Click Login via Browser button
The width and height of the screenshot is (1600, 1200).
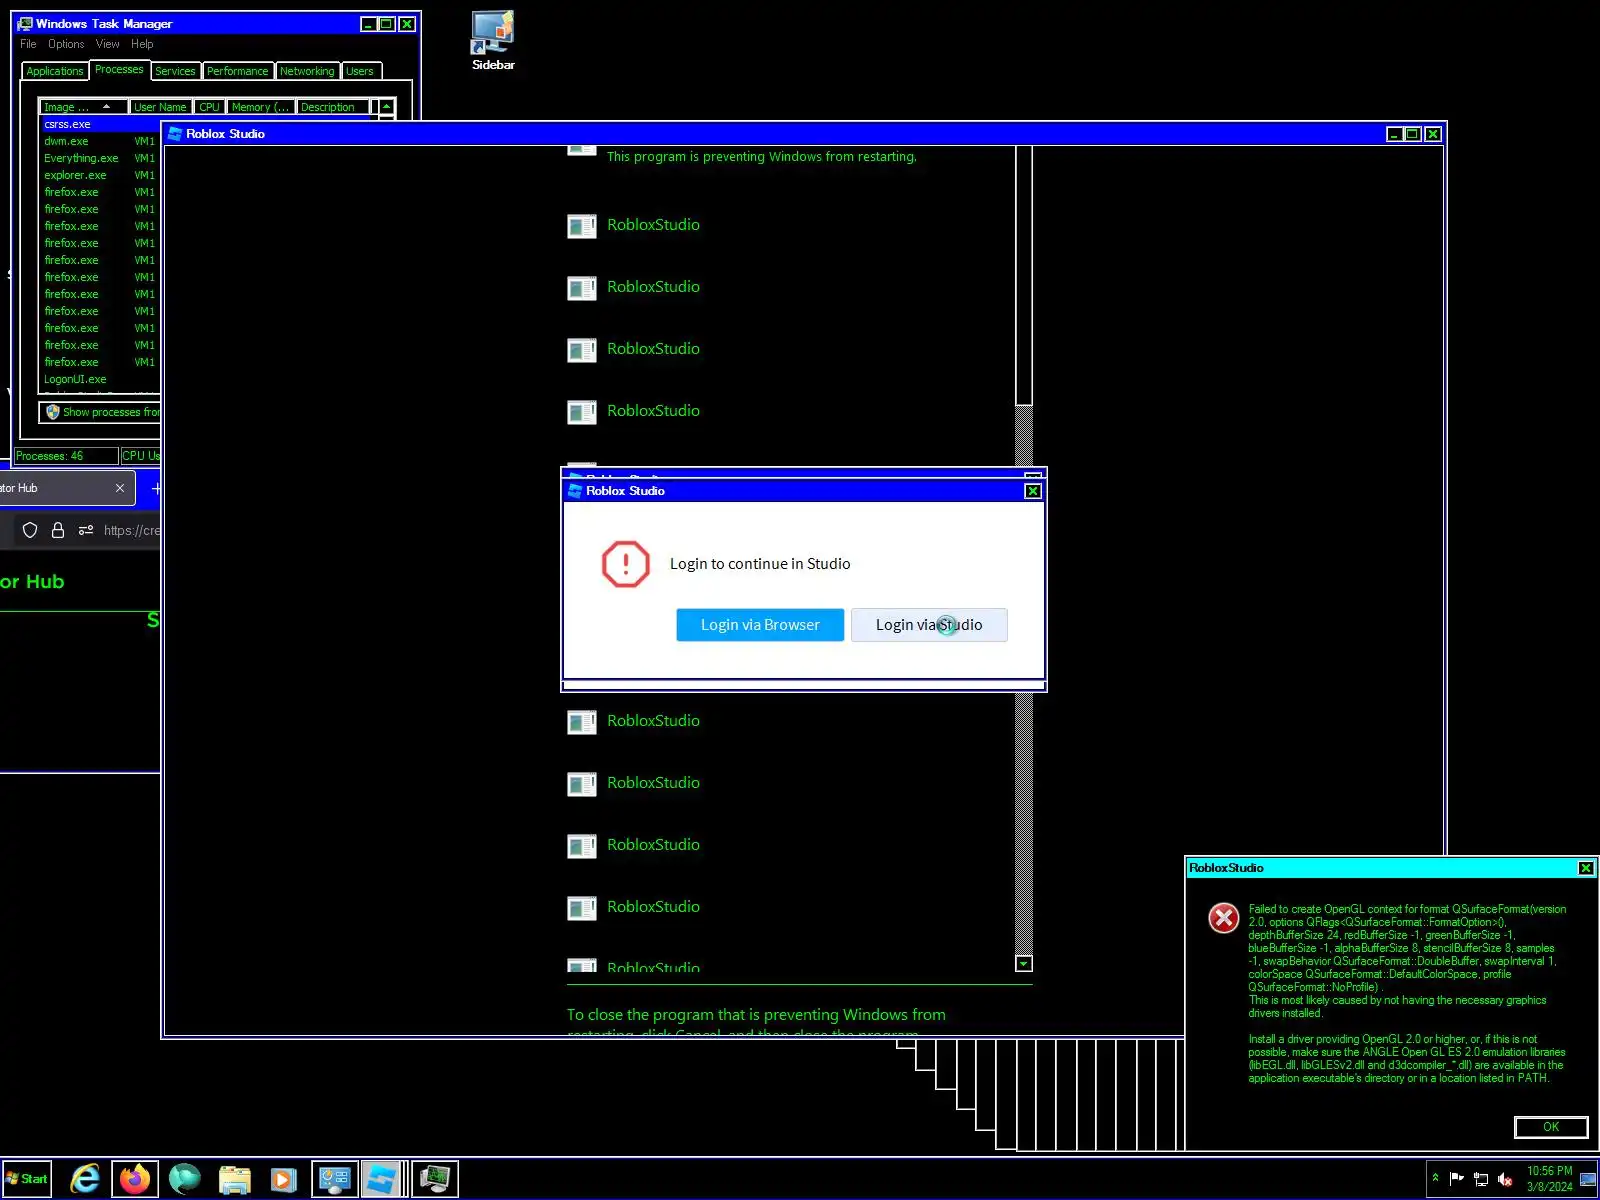(x=760, y=625)
